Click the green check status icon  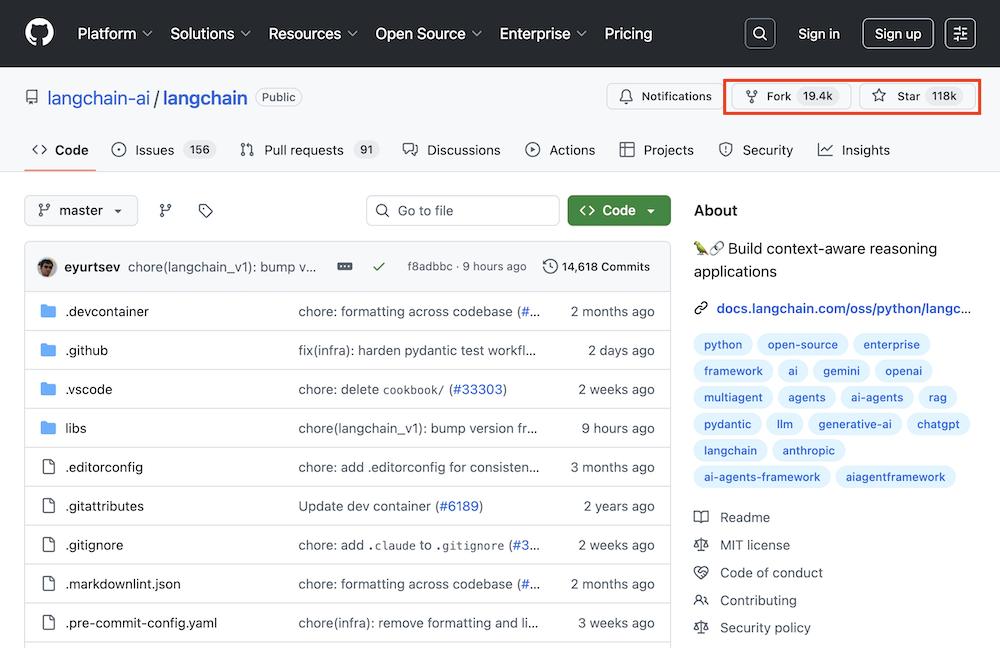click(x=378, y=267)
